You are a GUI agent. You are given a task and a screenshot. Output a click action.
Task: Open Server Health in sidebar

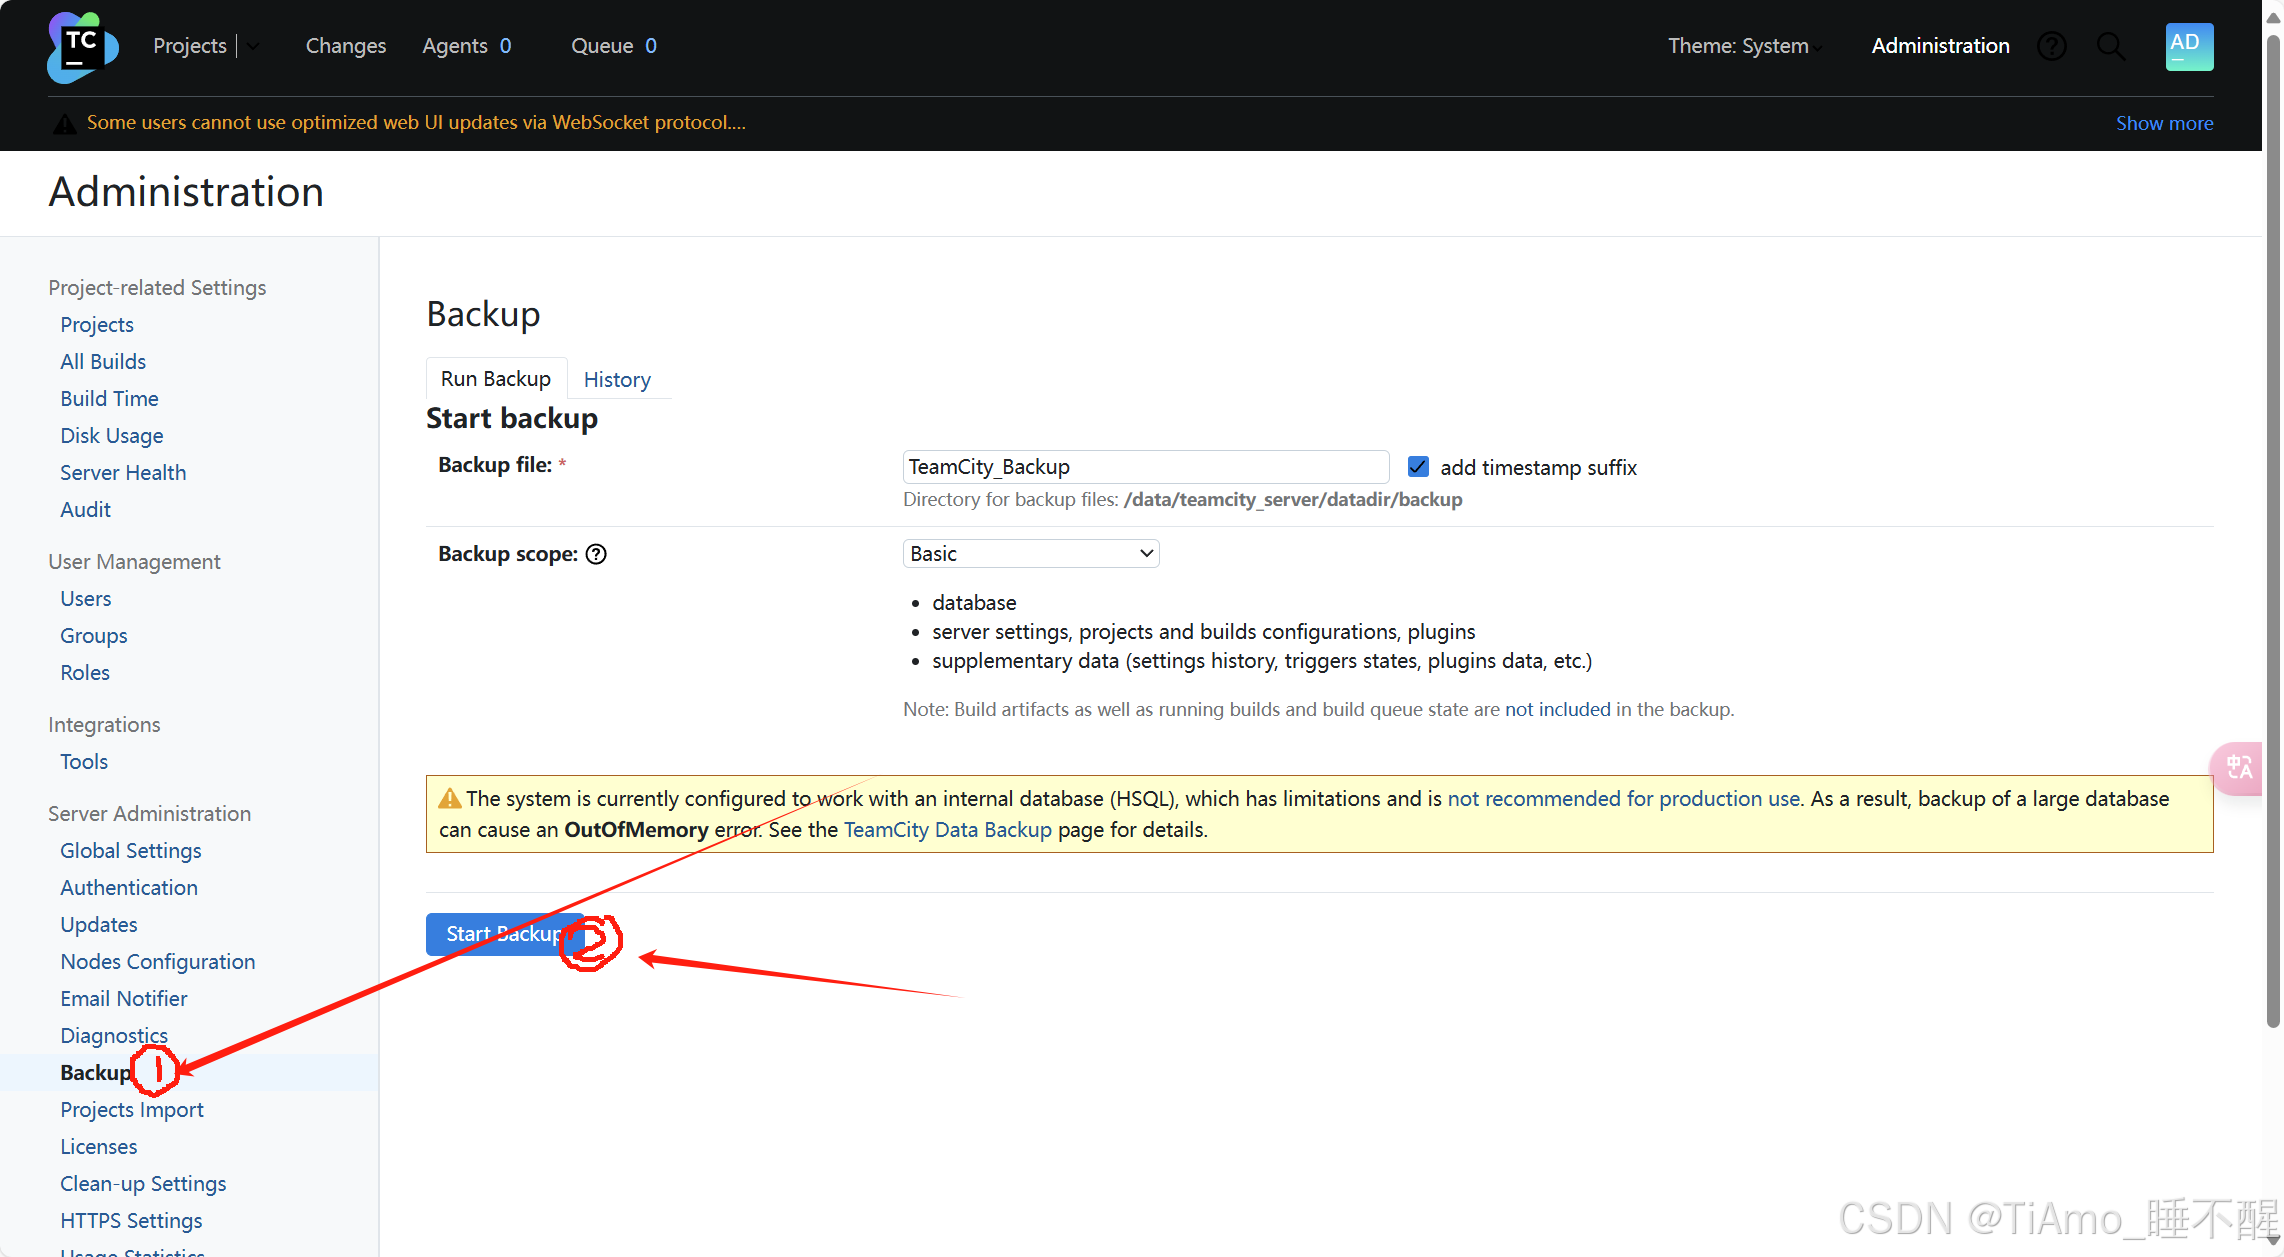123,472
